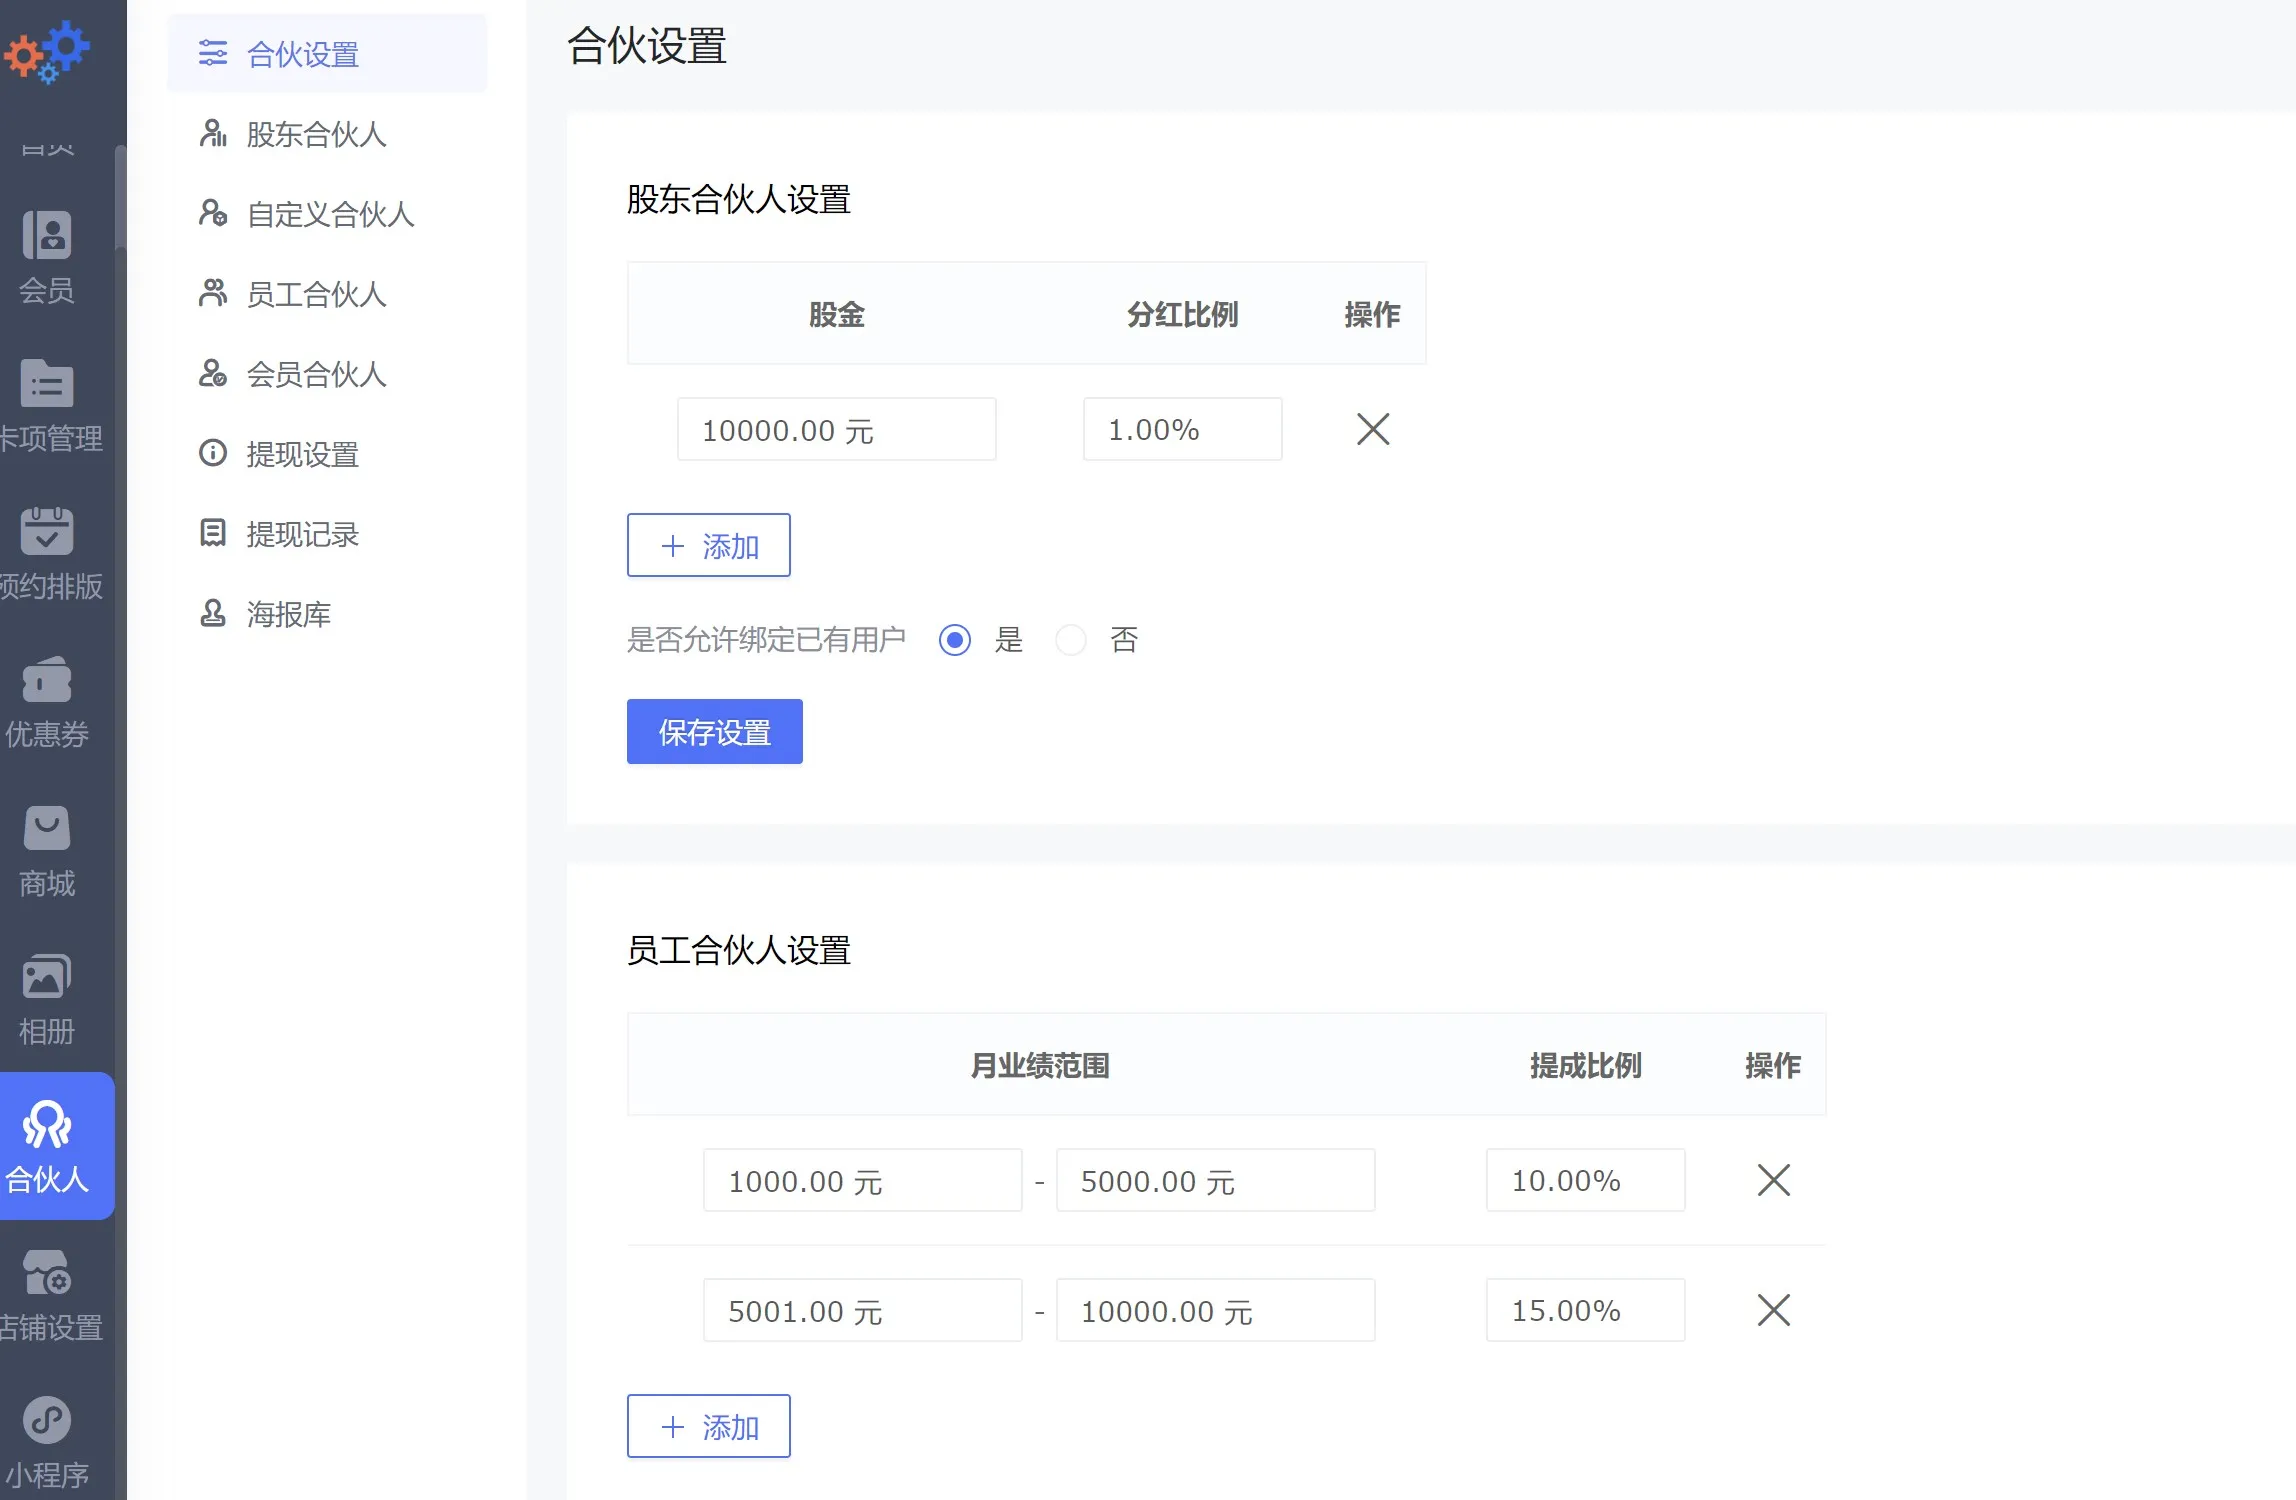Click the 提成比例 field showing 10.00%
2296x1500 pixels.
(x=1586, y=1180)
